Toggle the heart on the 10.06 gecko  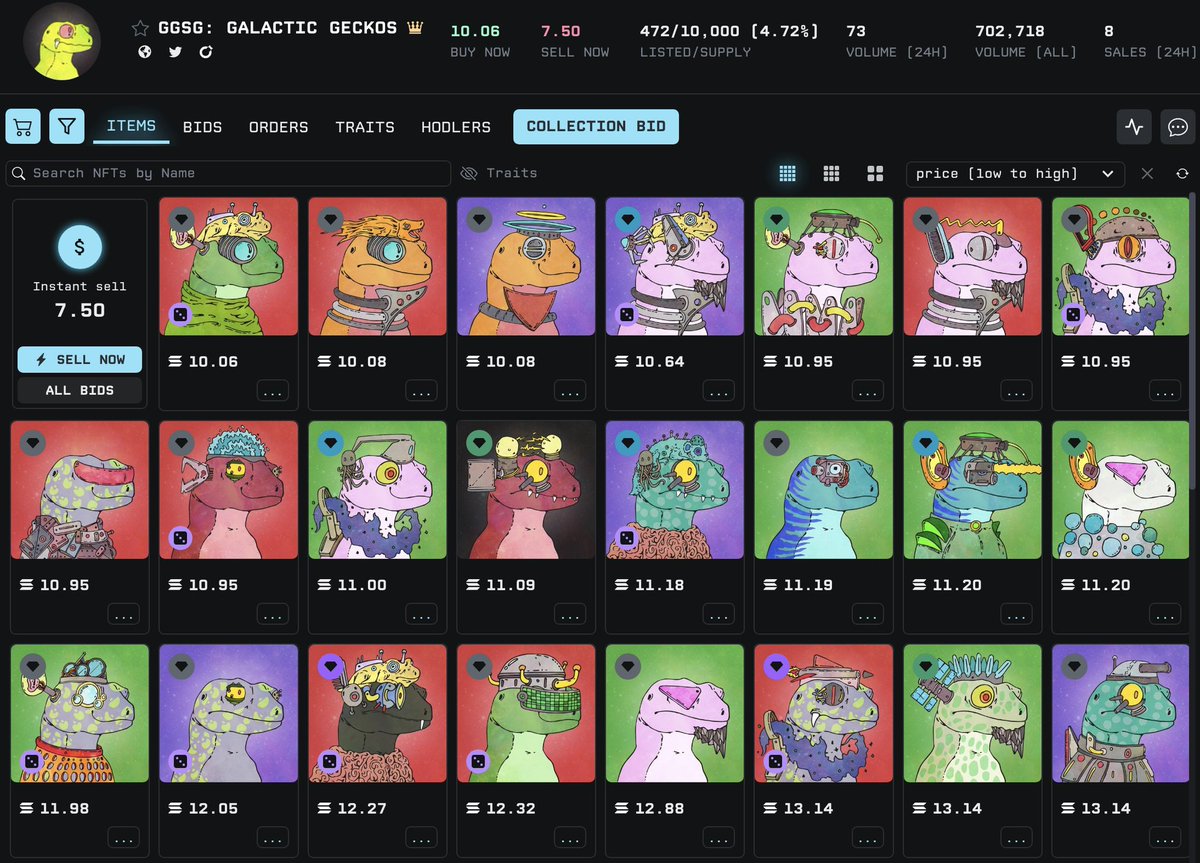tap(181, 219)
